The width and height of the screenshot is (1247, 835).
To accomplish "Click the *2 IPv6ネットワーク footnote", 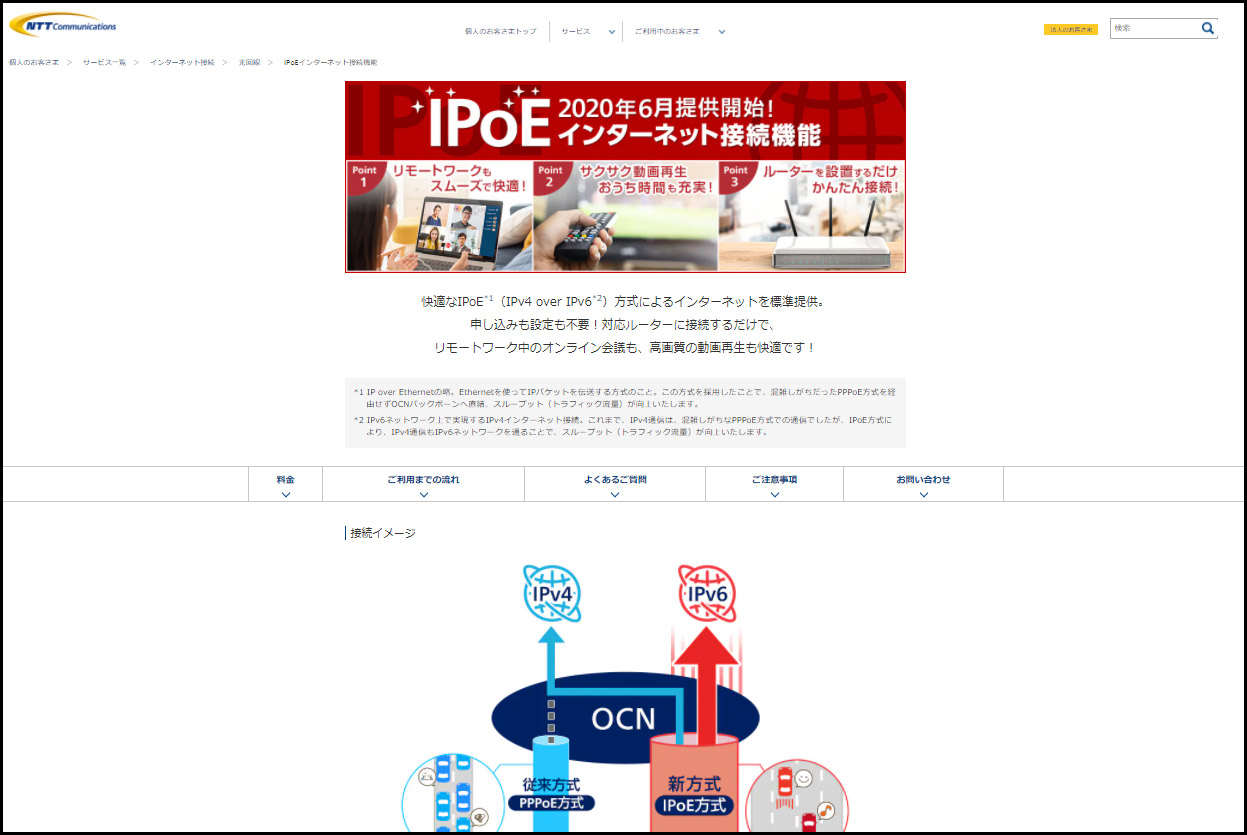I will 625,426.
